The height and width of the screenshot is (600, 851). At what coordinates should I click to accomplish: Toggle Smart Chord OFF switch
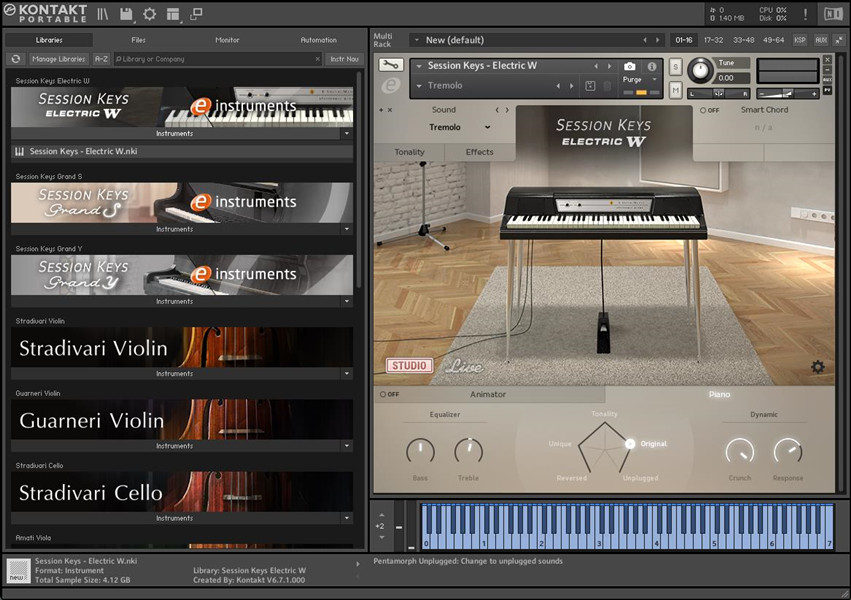709,110
